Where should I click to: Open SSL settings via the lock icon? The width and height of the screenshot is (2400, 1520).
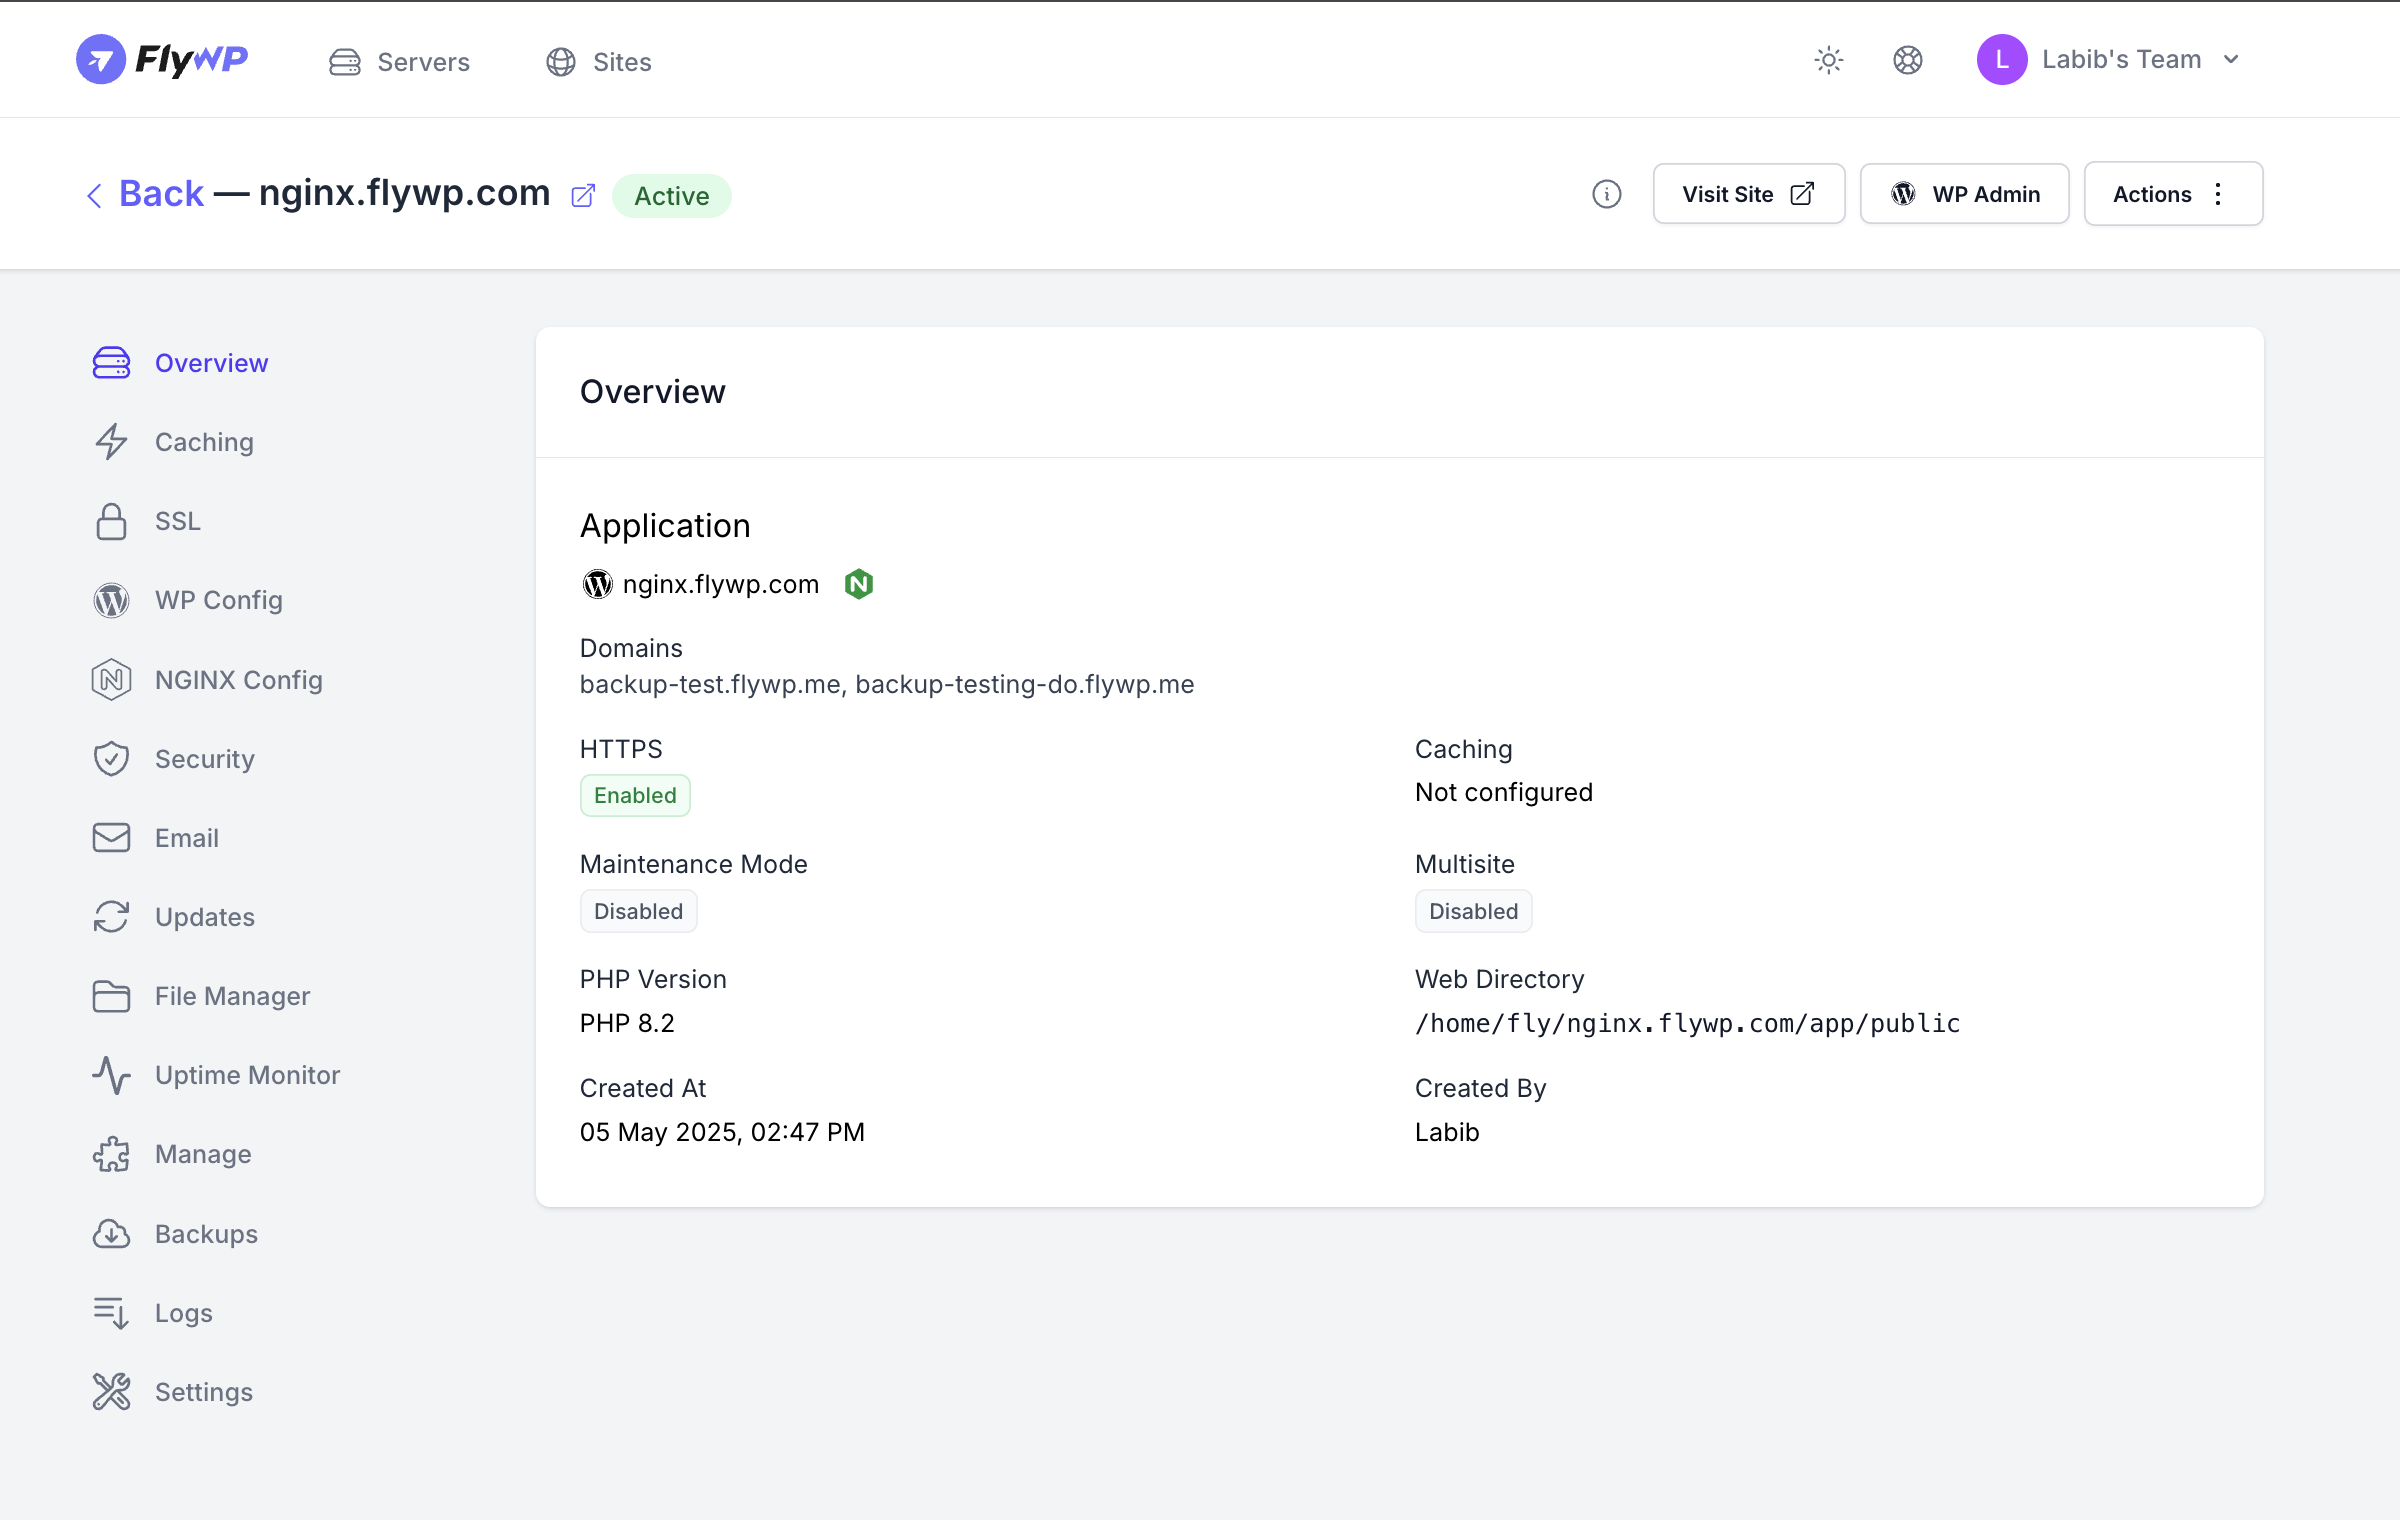click(x=110, y=521)
